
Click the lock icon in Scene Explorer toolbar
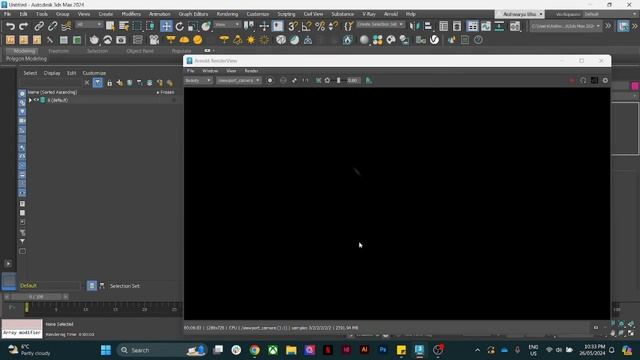109,83
